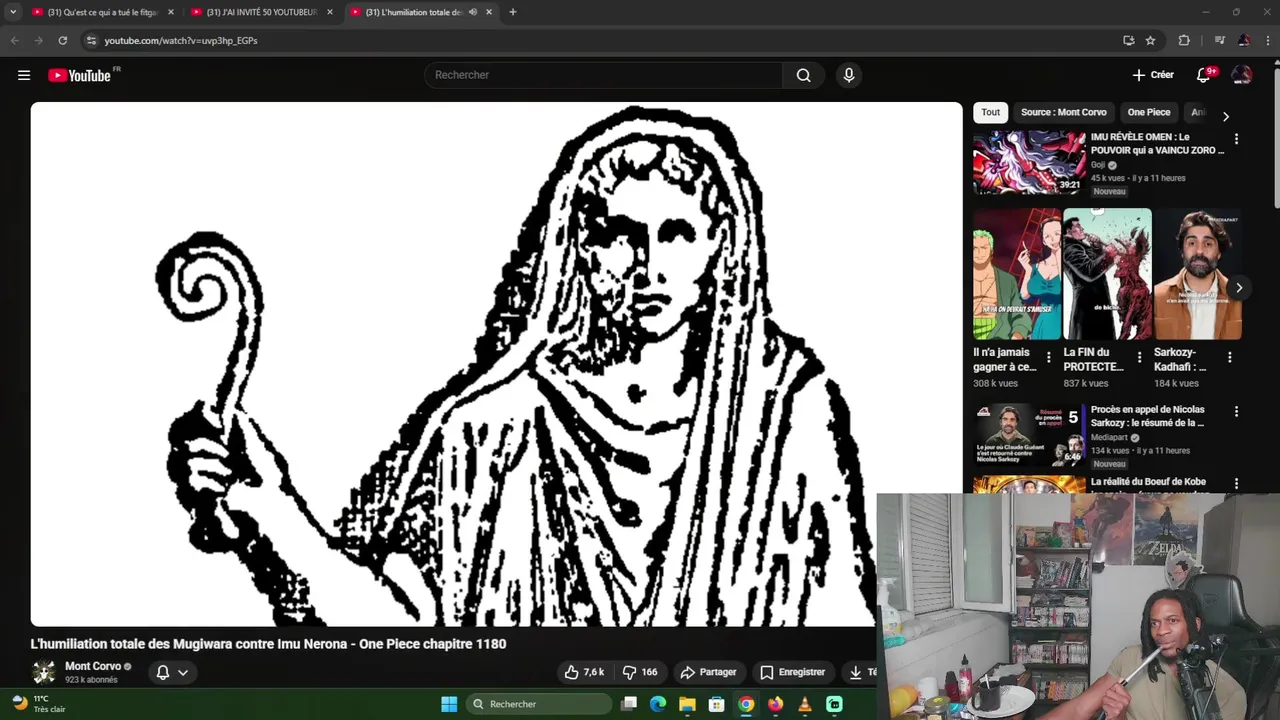Save video with Enregistrer button

[792, 672]
